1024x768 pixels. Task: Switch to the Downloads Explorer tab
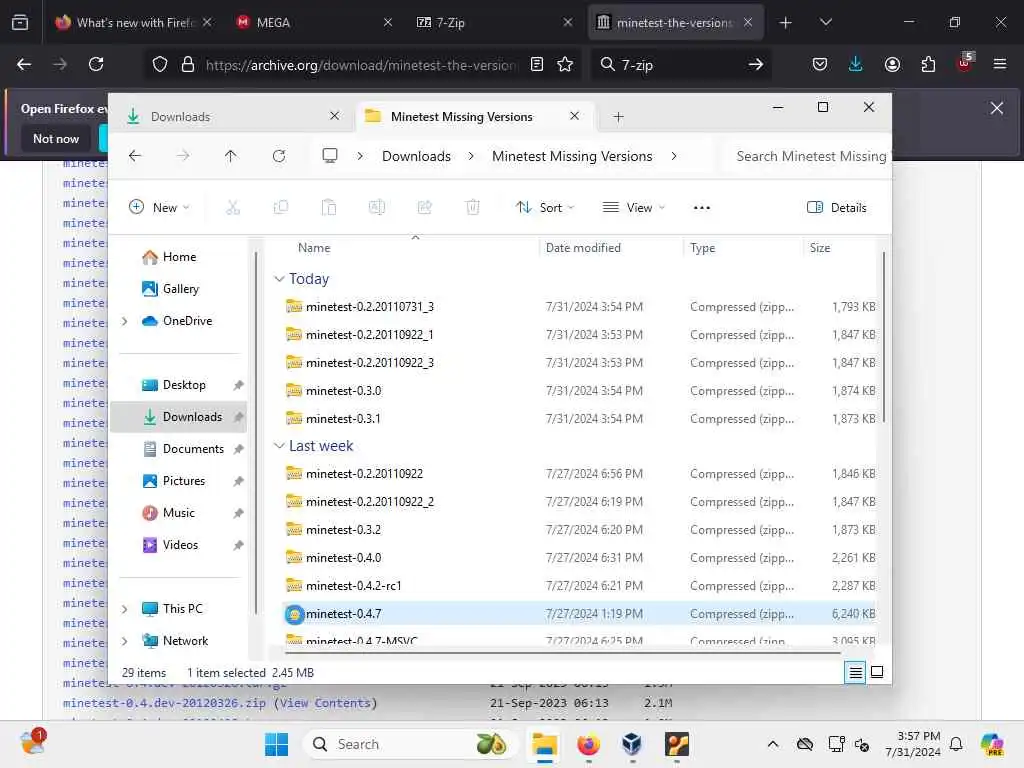pos(233,116)
